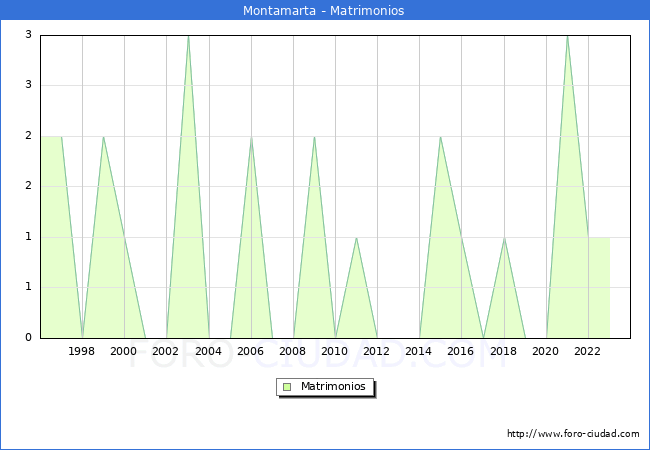Click the green Matrimonios legend swatch
Screen dimensions: 650x450
[287, 387]
